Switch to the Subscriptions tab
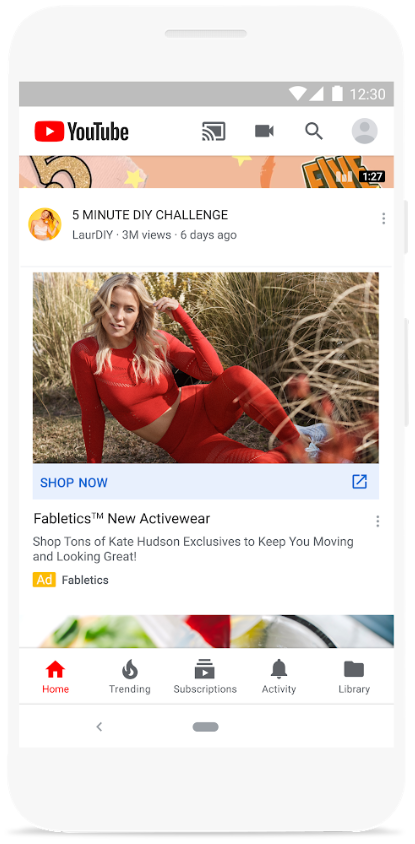415x844 pixels. [x=205, y=676]
